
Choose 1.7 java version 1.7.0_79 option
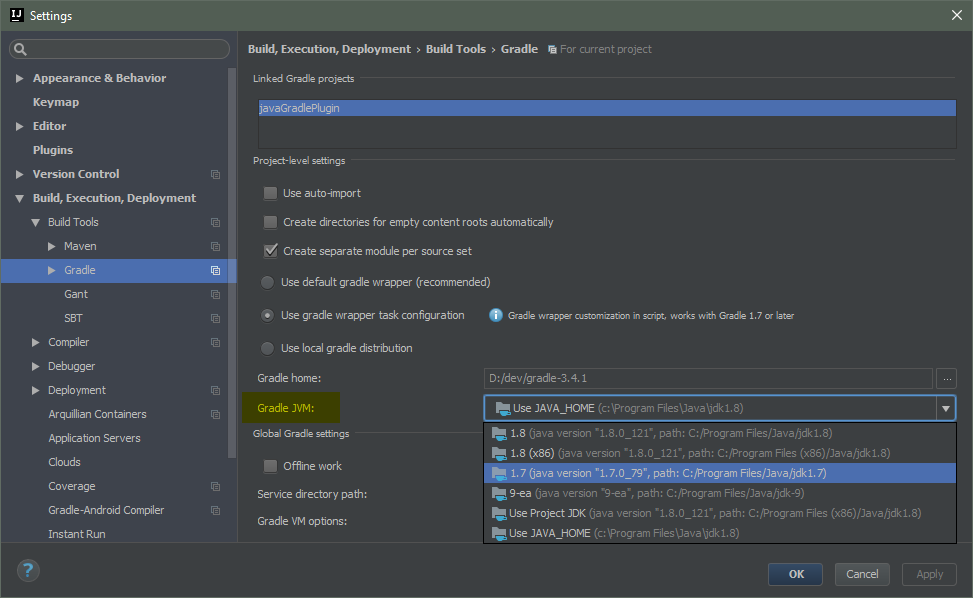pos(720,473)
